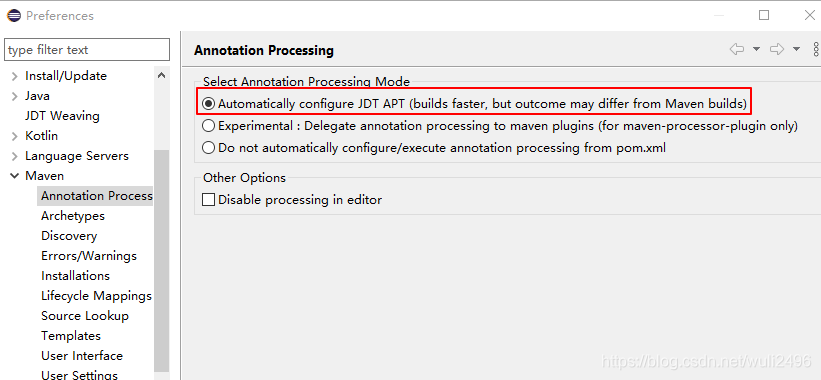
Task: Collapse the Maven tree node
Action: point(15,176)
